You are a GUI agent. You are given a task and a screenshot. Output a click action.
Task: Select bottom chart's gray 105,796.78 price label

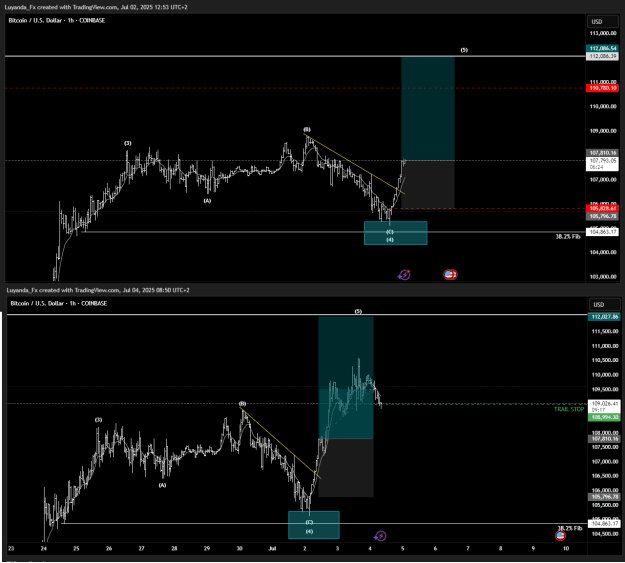604,497
